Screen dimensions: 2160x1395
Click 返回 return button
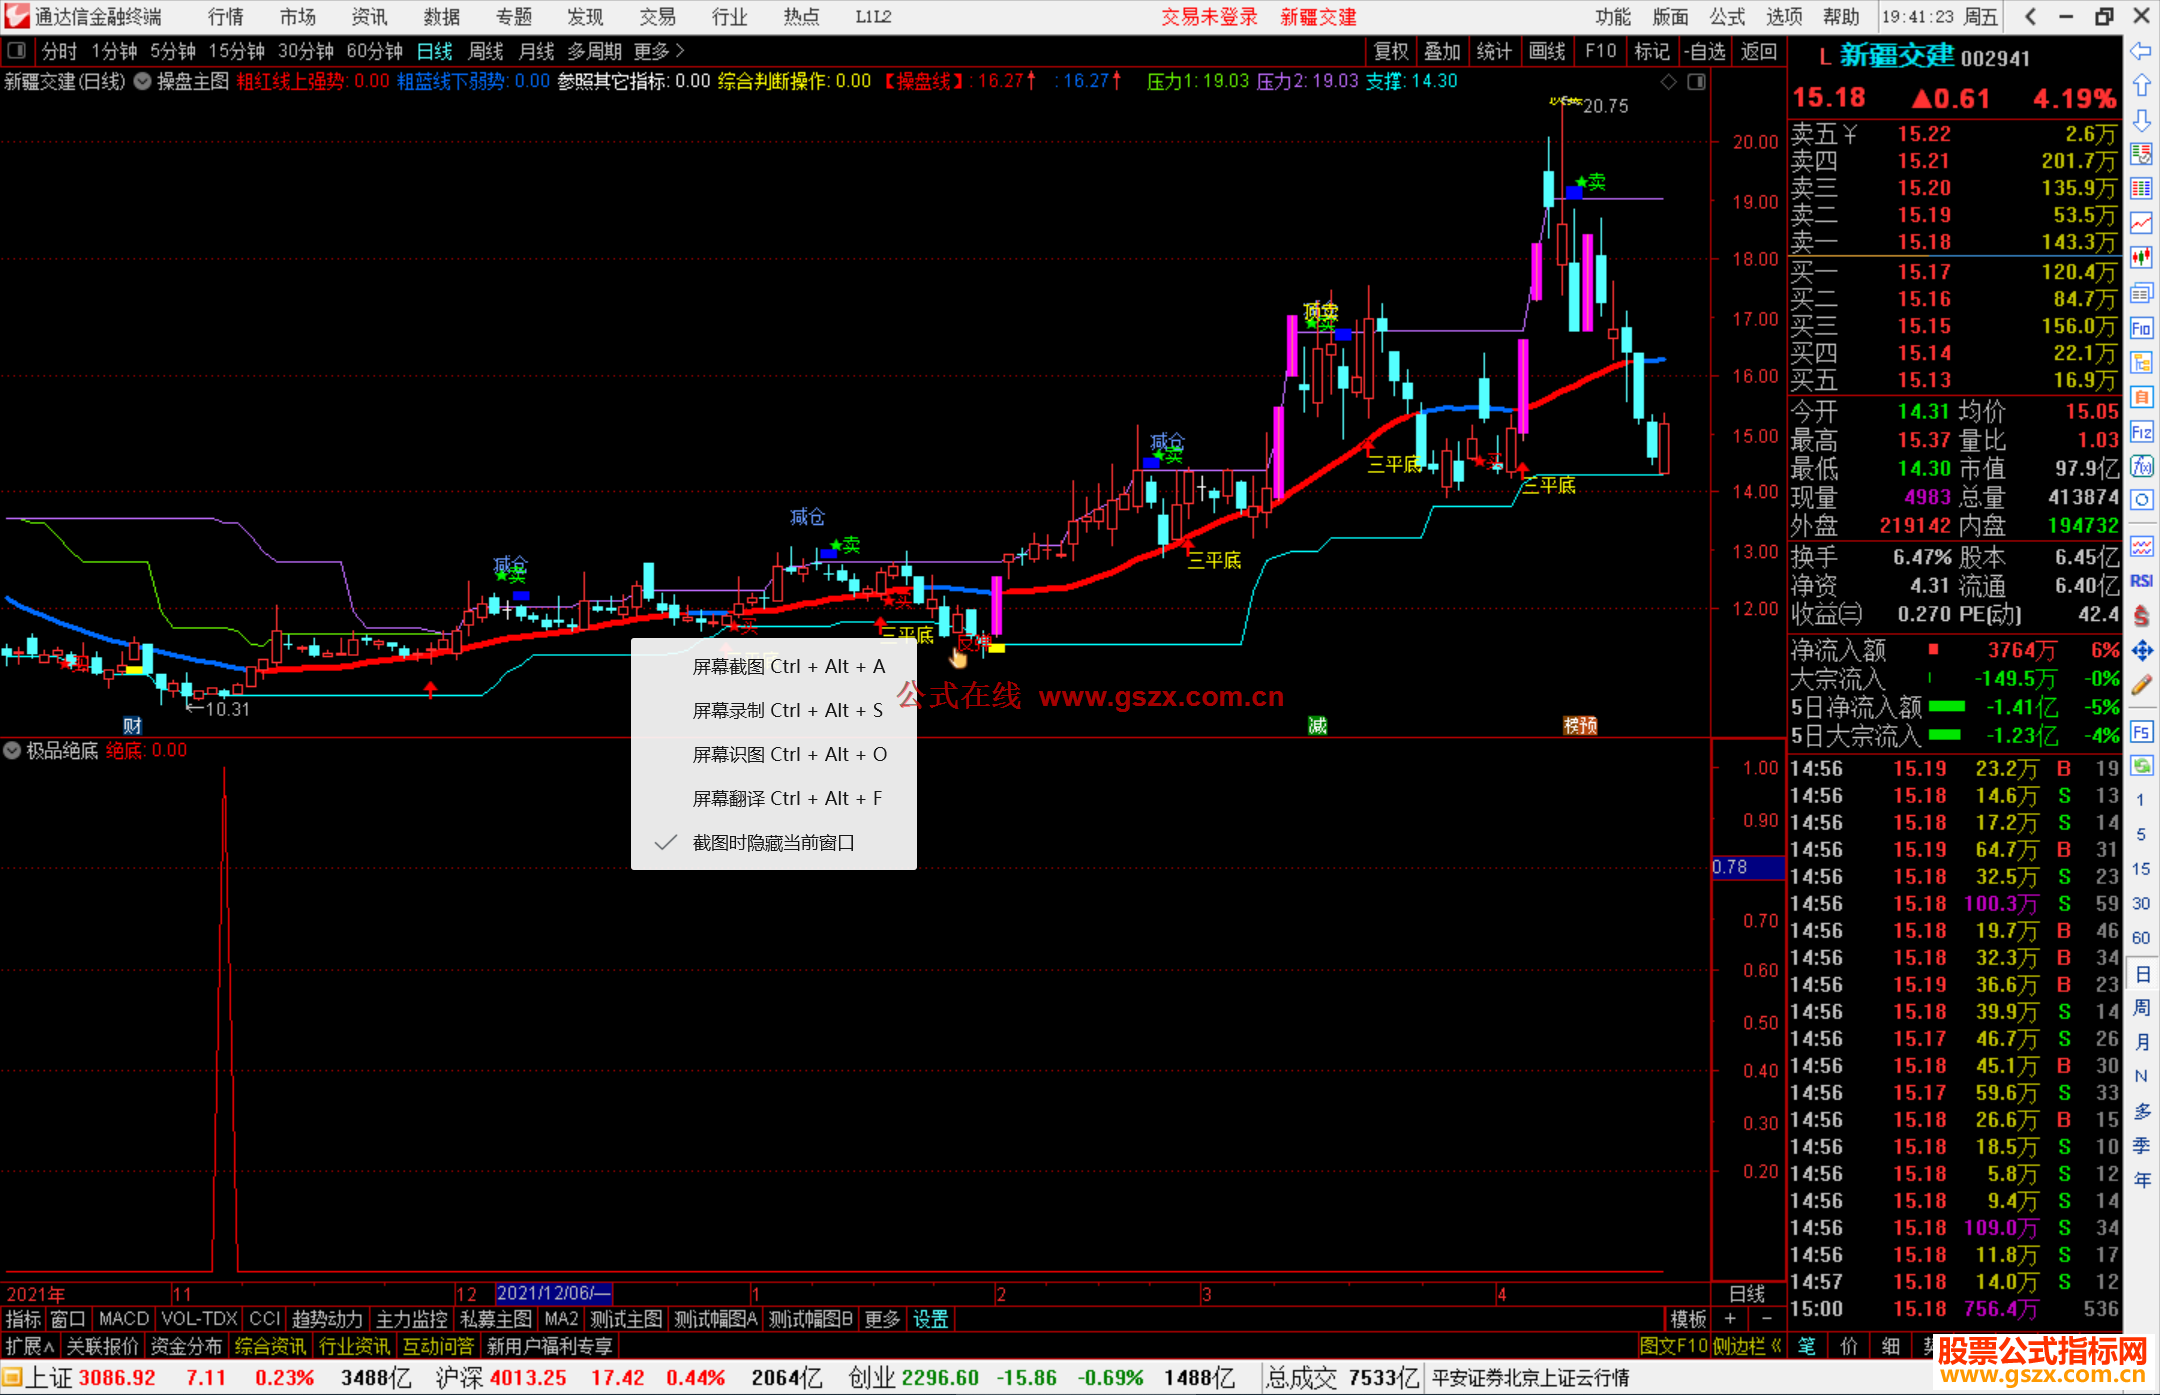[x=1759, y=51]
